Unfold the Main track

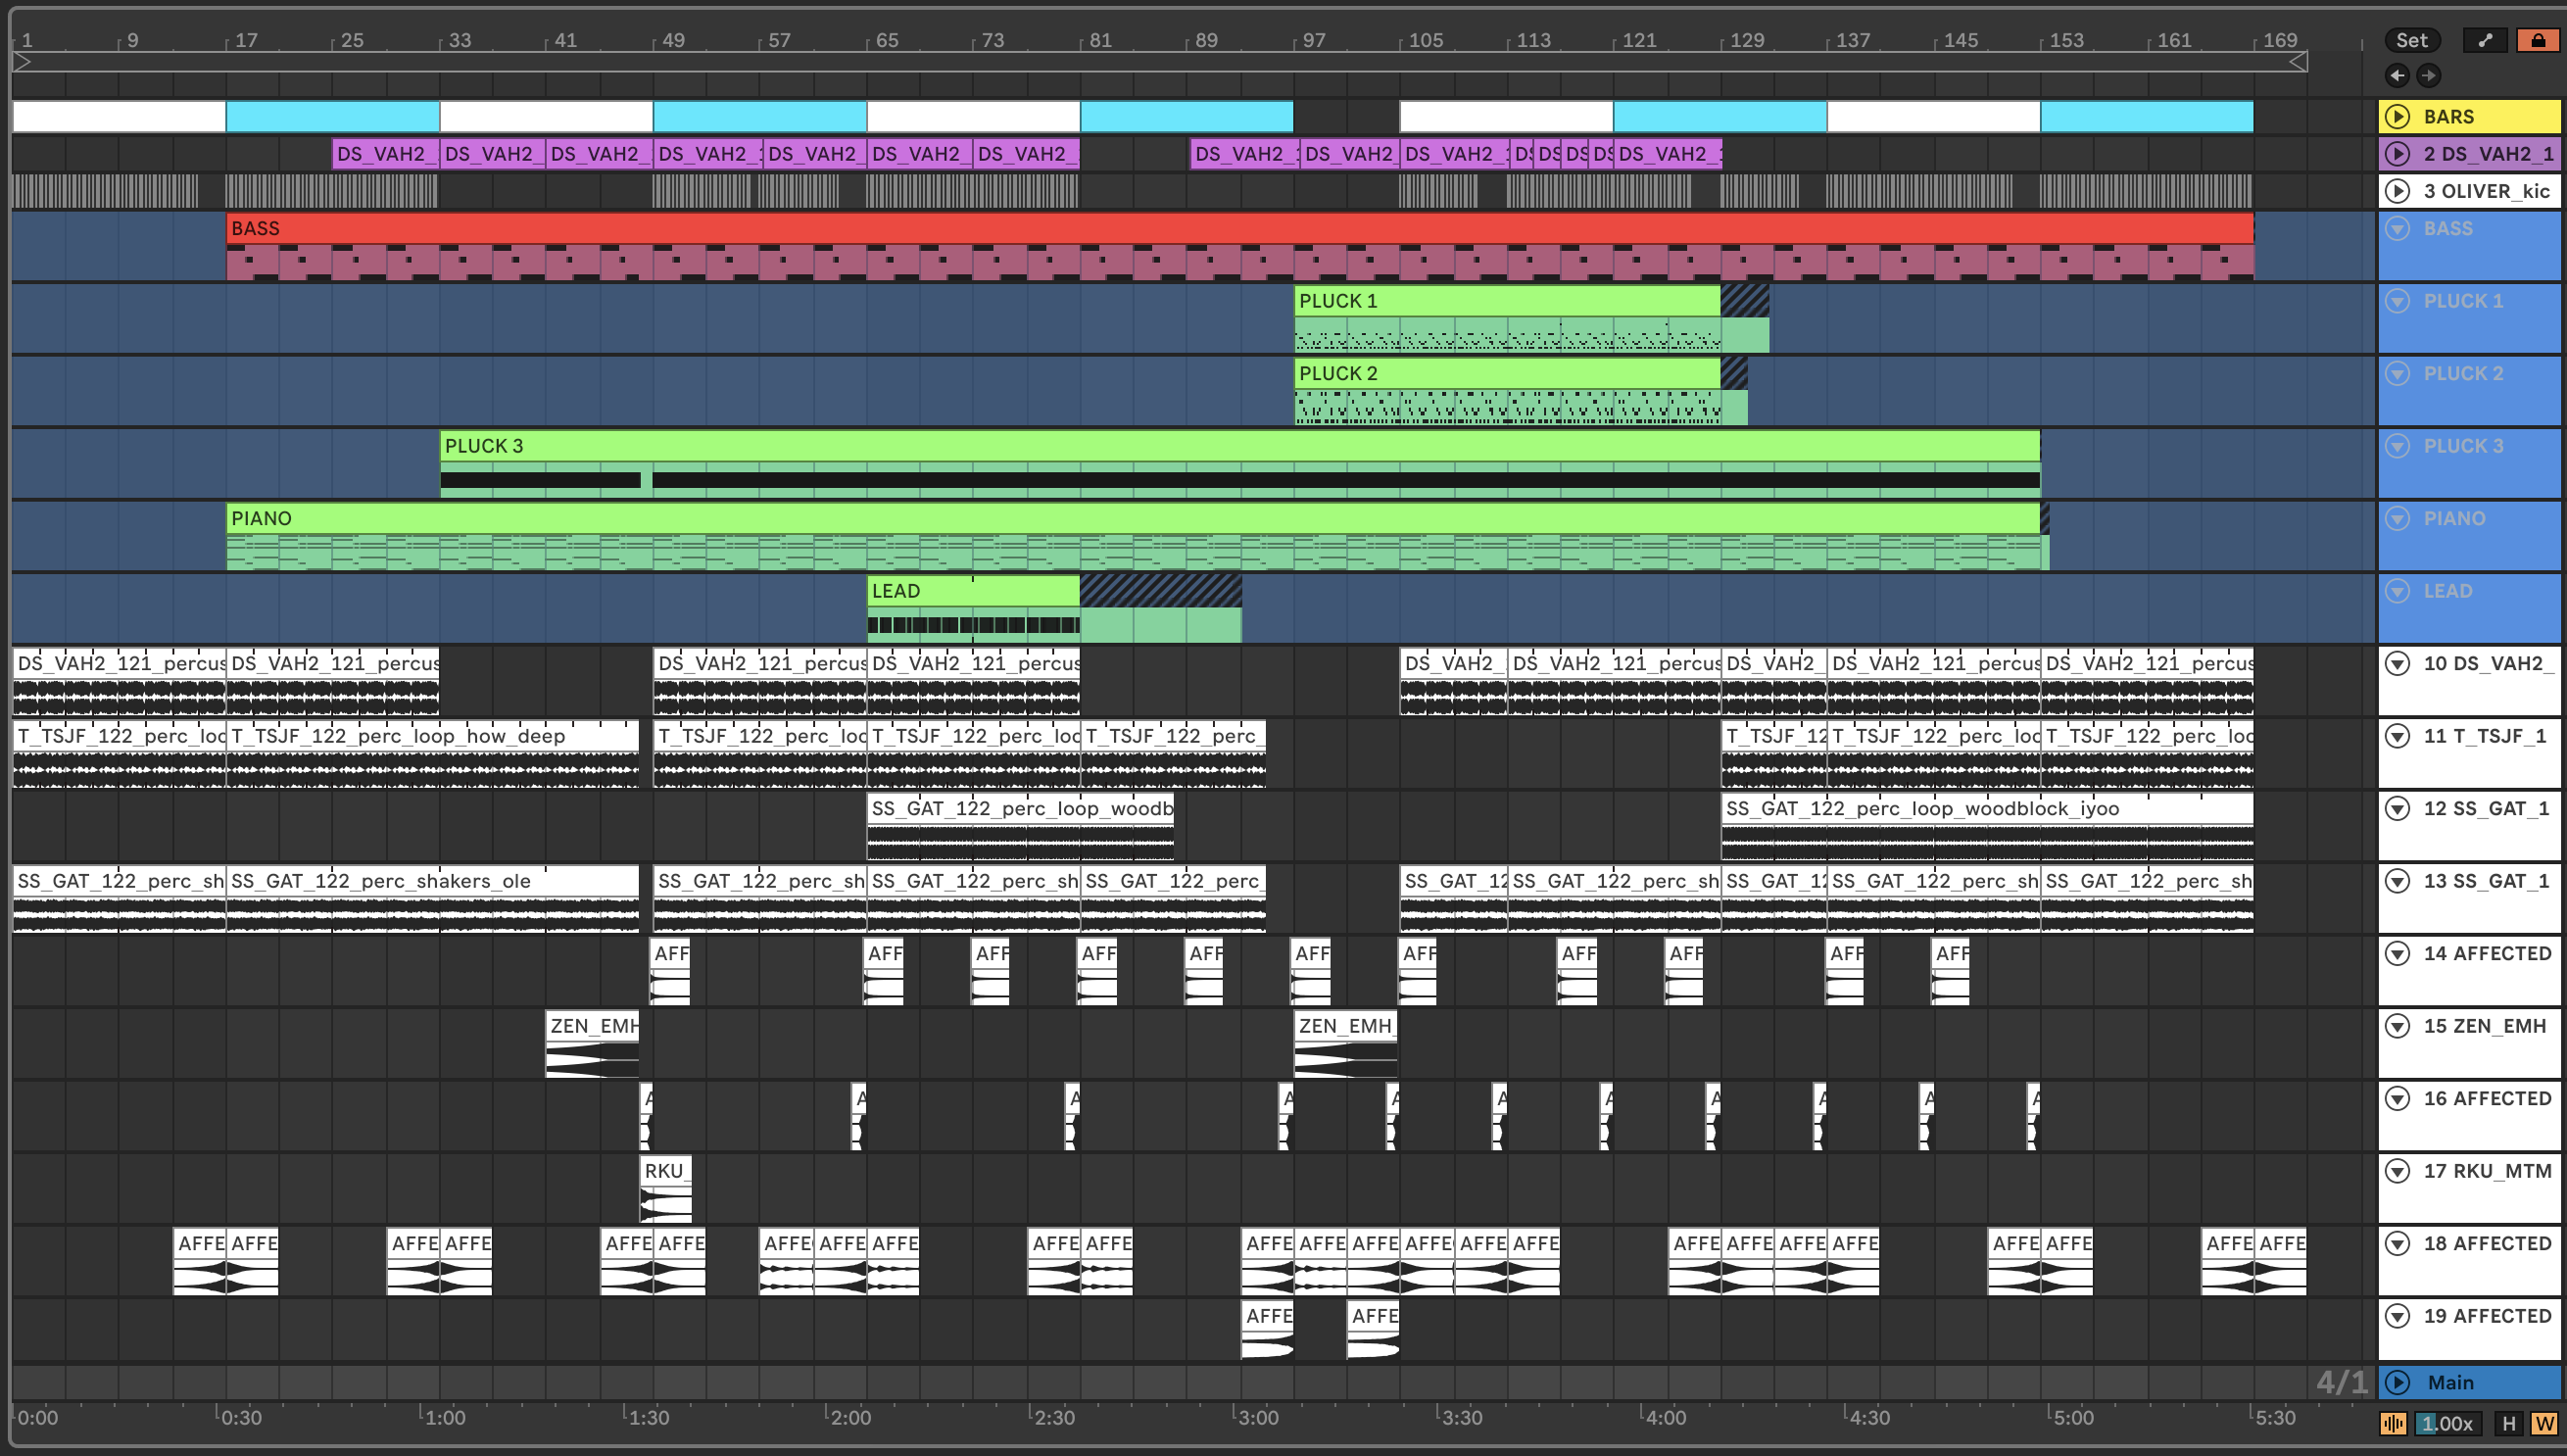point(2397,1382)
